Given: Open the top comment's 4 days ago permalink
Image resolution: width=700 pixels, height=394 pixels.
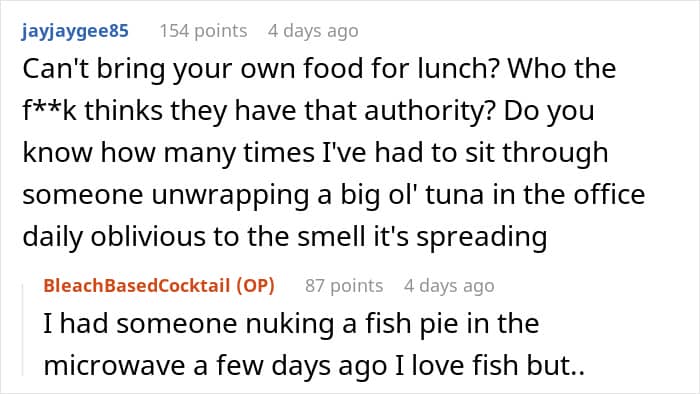Looking at the screenshot, I should point(313,31).
